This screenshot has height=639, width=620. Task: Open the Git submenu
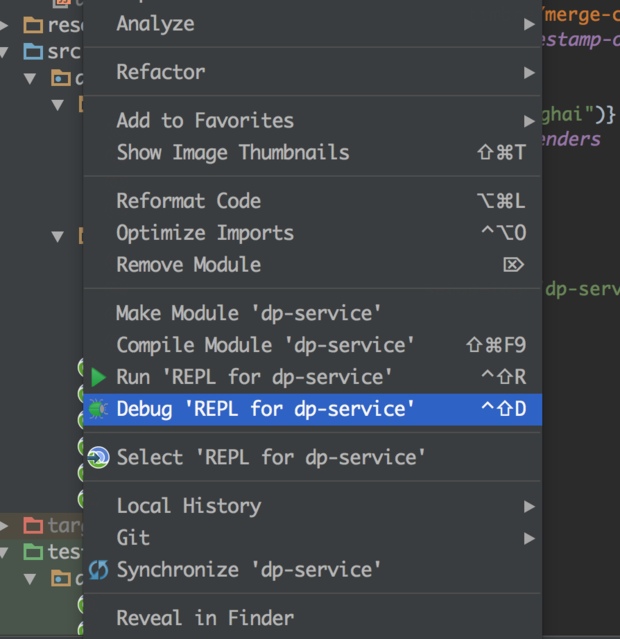312,538
